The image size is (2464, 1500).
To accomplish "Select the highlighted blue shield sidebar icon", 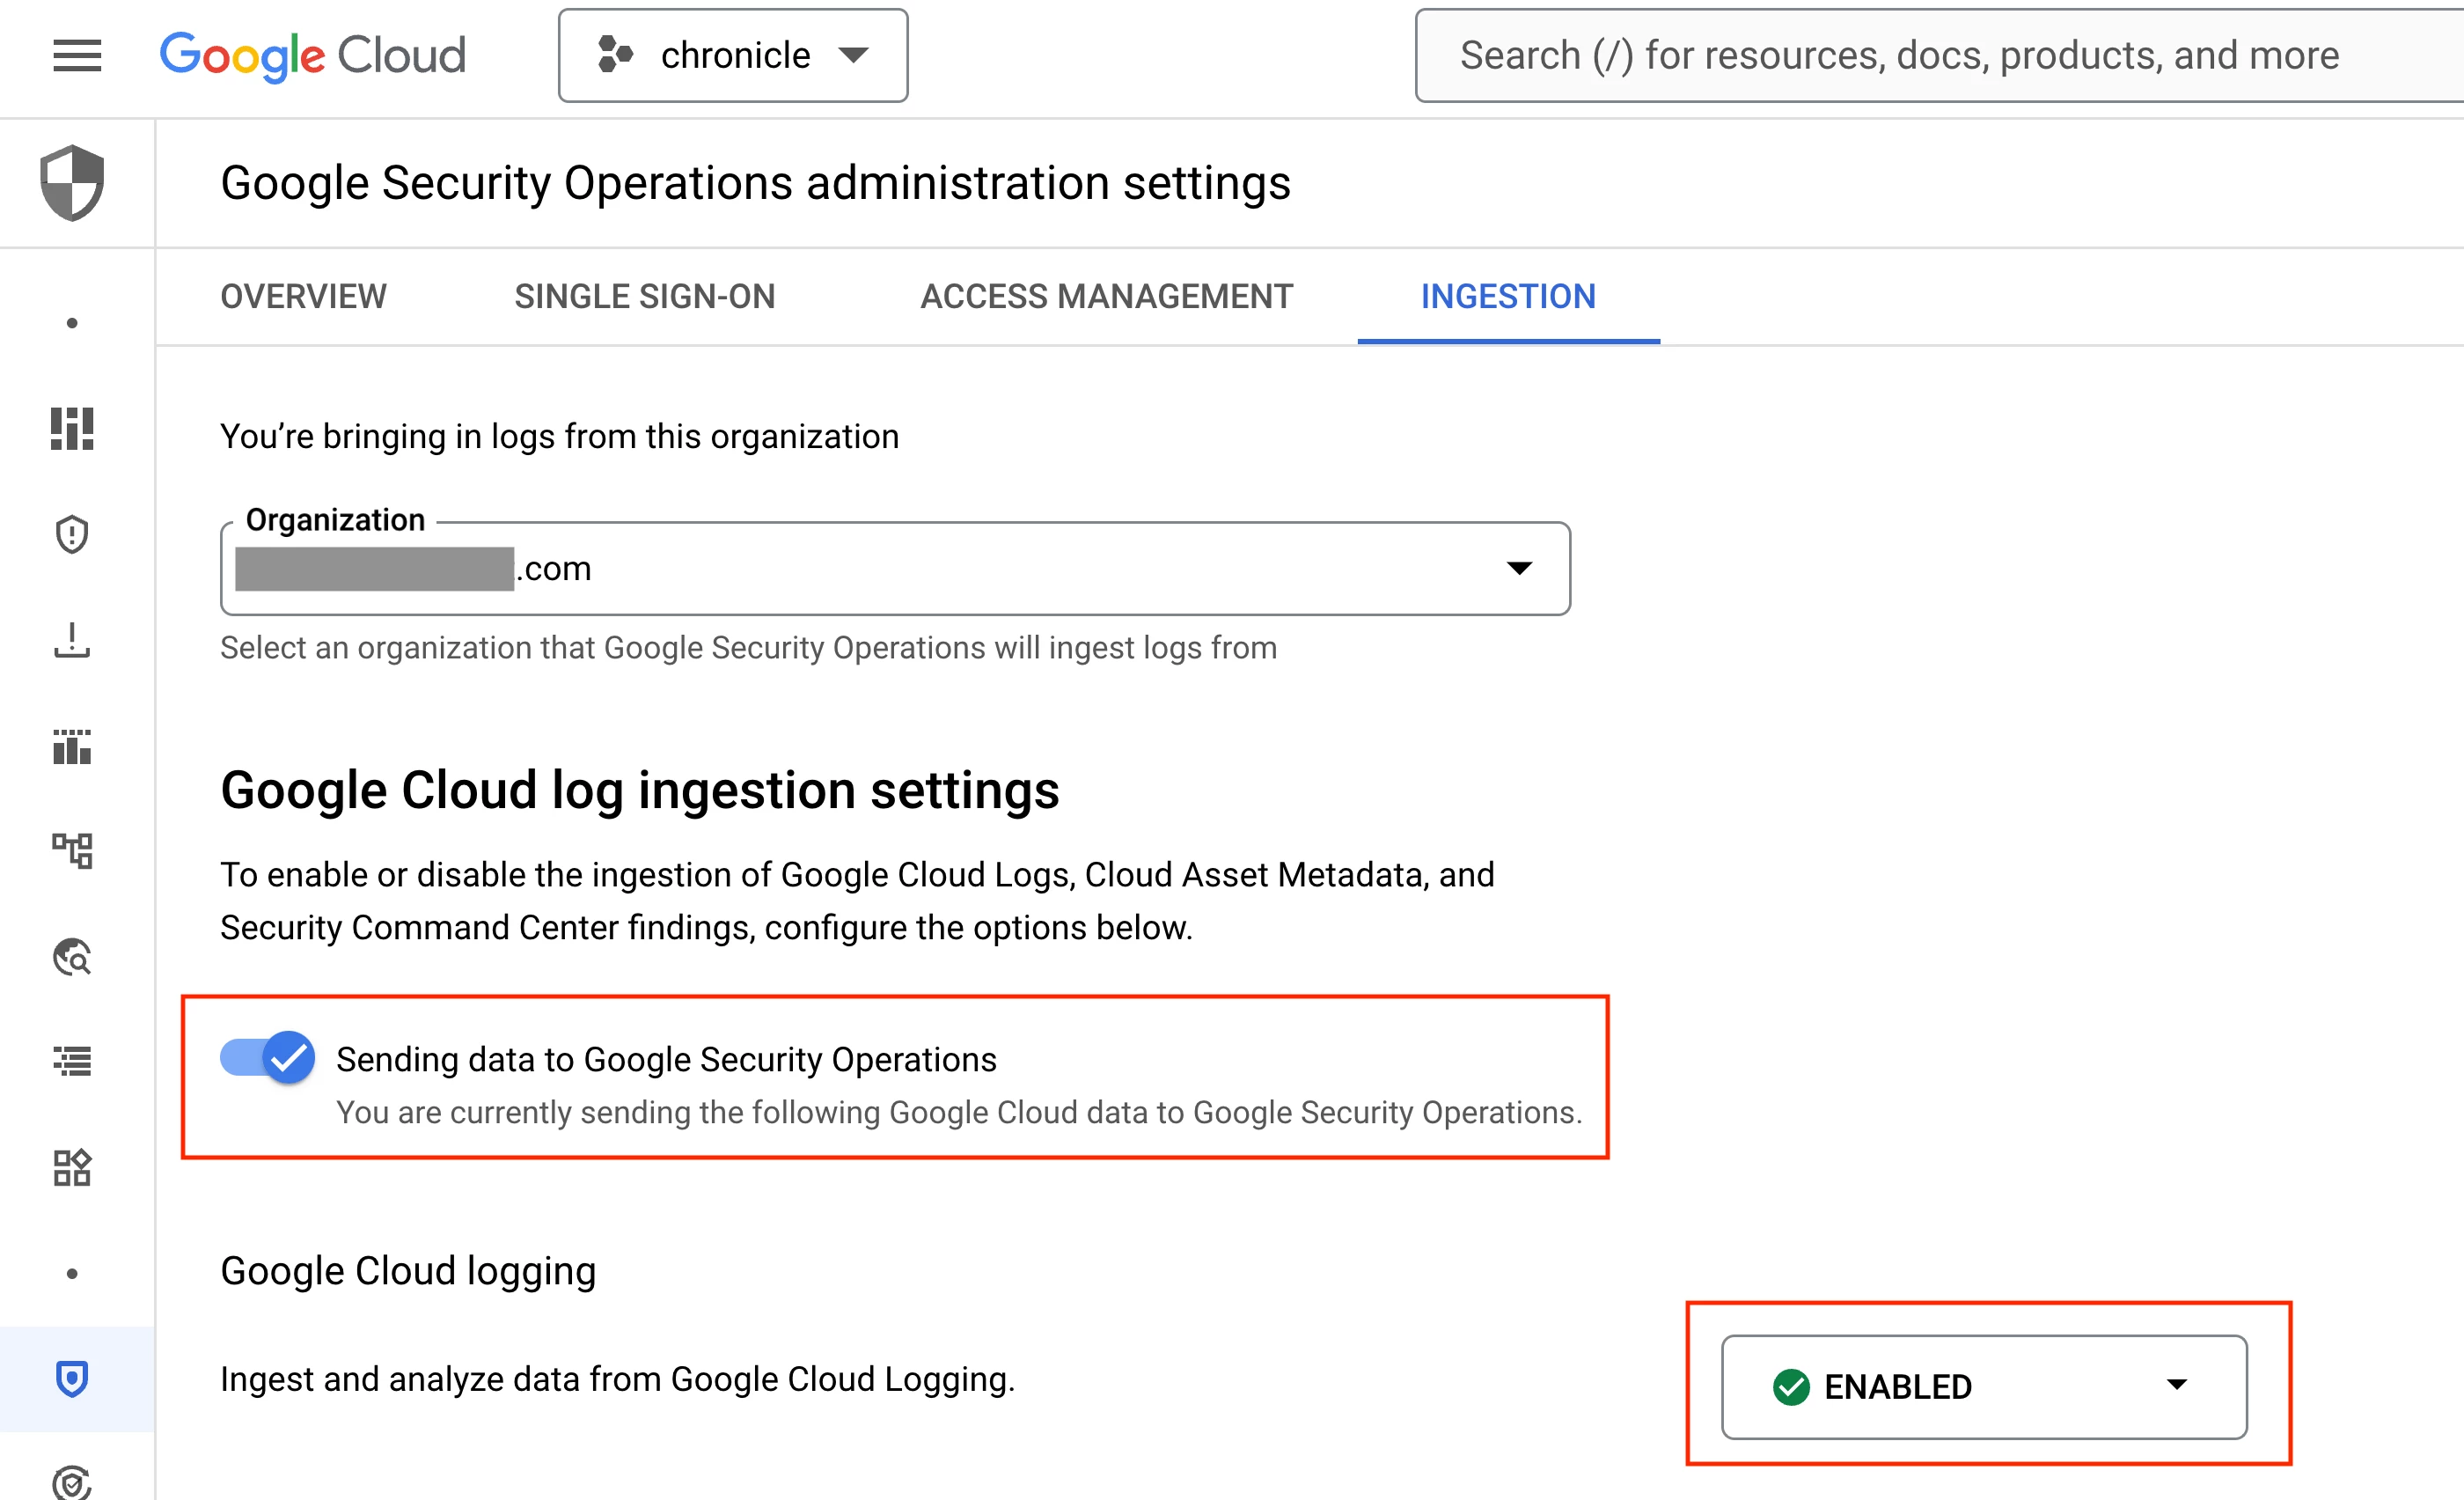I will coord(72,1379).
